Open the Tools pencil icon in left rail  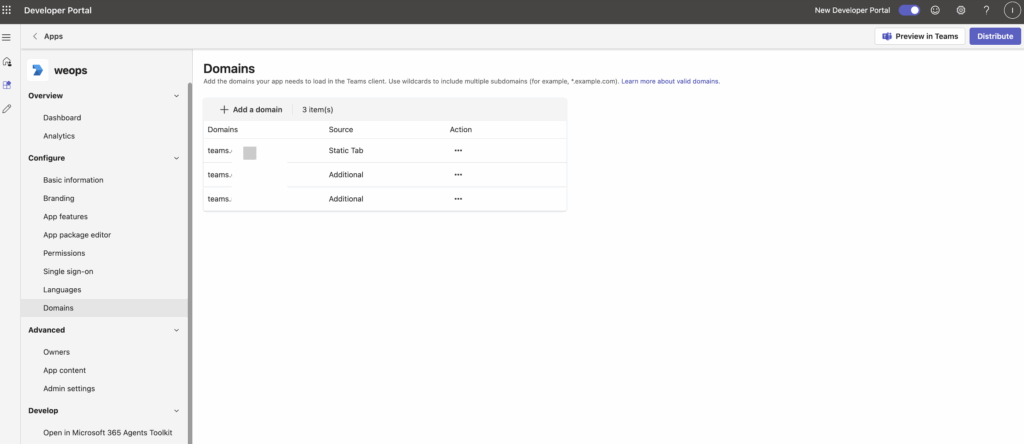pos(7,108)
